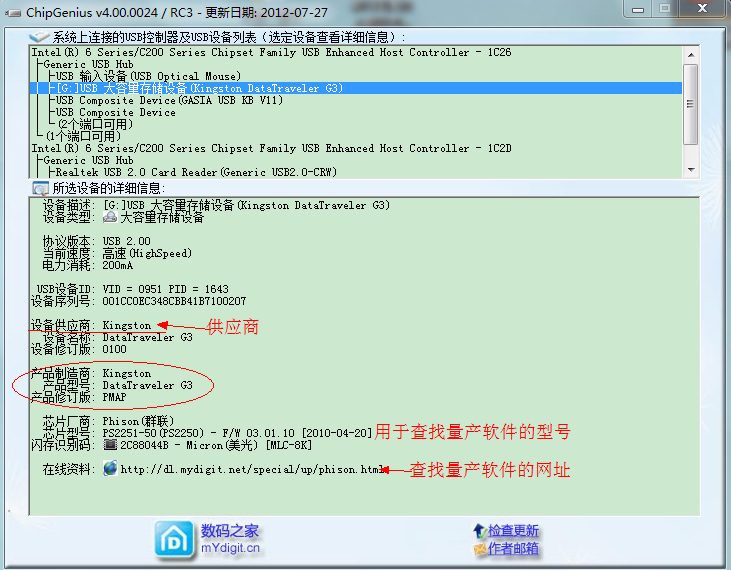Minimize the ChipGenius window
Screen dimensions: 731x570
coord(638,8)
